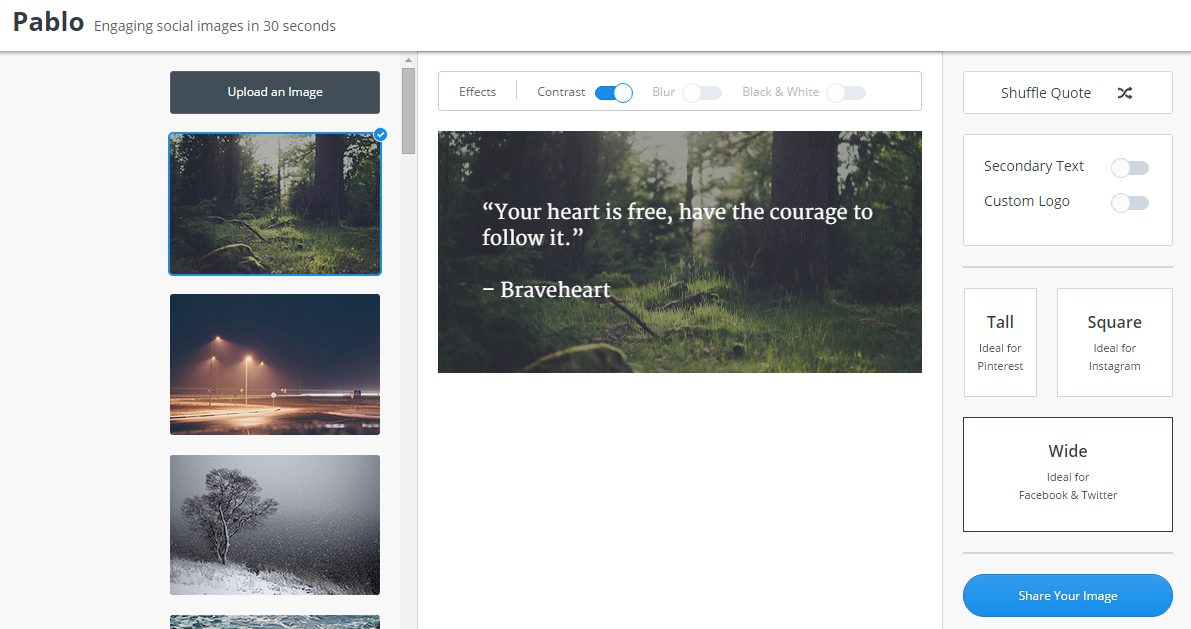Turn on the Black & White toggle
1191x629 pixels.
click(x=846, y=93)
